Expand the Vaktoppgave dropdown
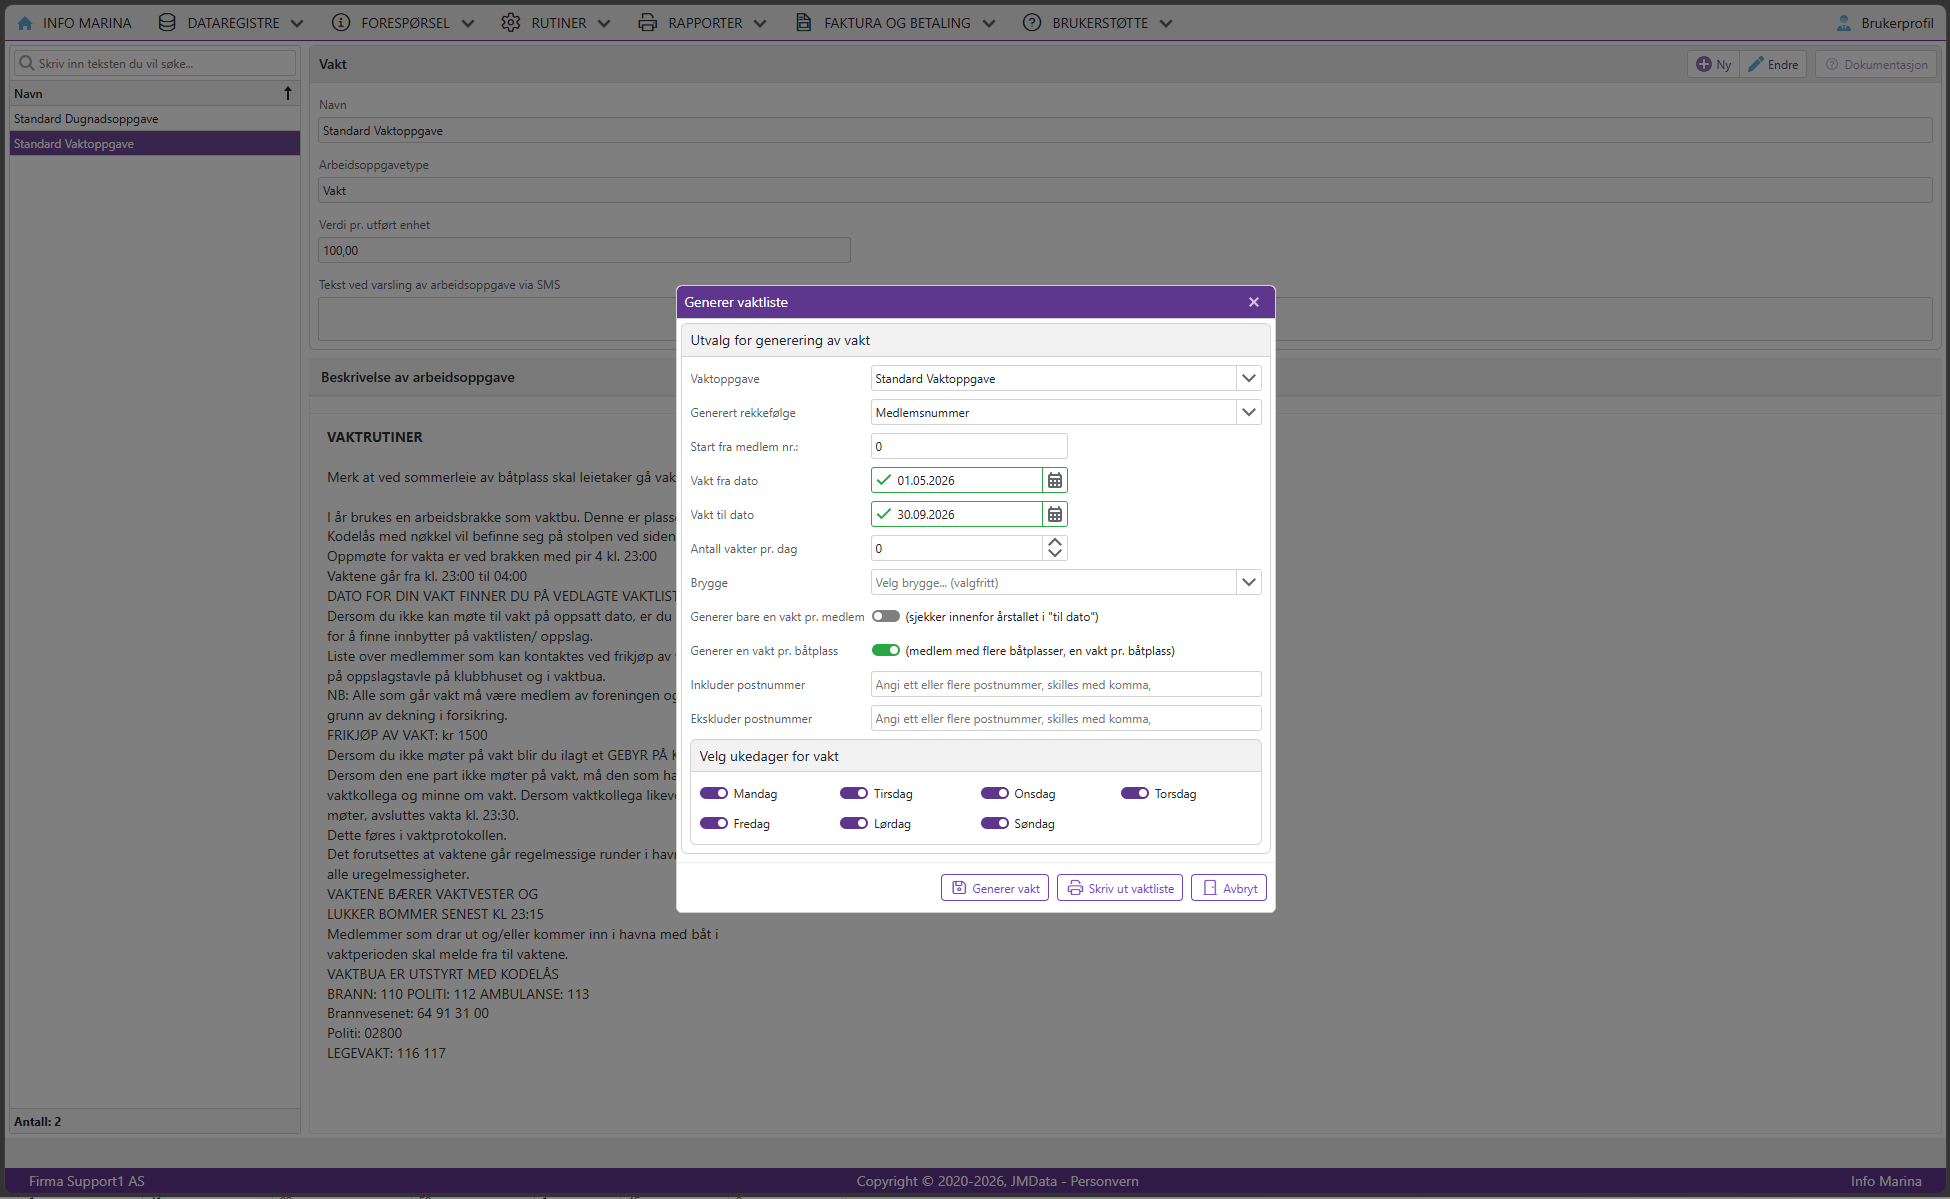This screenshot has height=1199, width=1950. (1249, 379)
